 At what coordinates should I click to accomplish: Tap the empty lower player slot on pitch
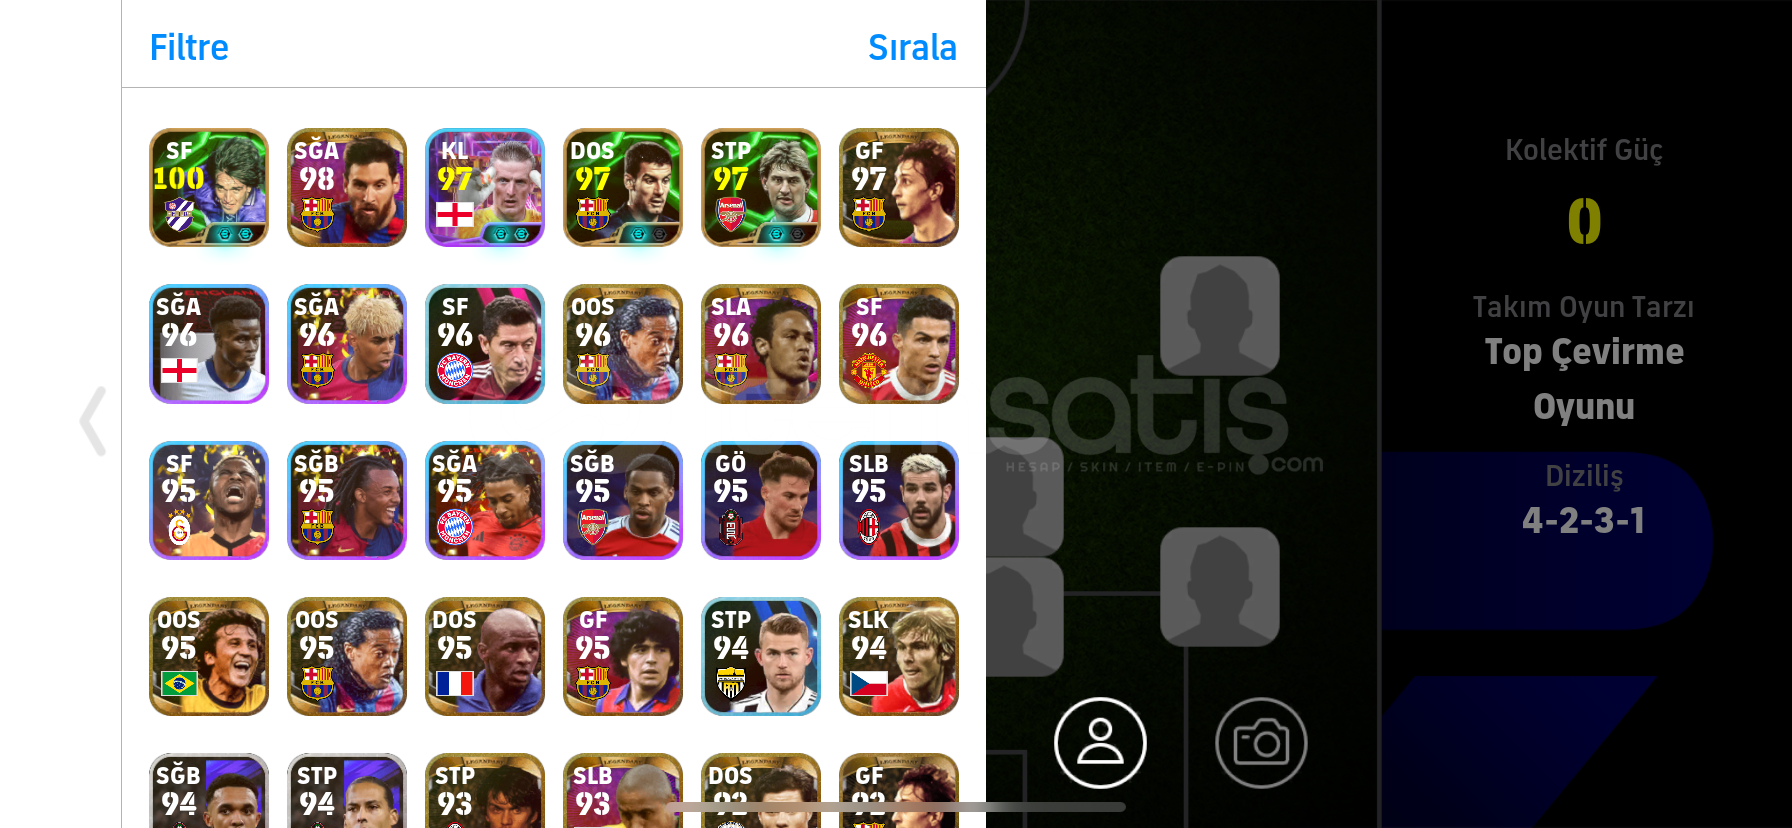(x=1220, y=587)
